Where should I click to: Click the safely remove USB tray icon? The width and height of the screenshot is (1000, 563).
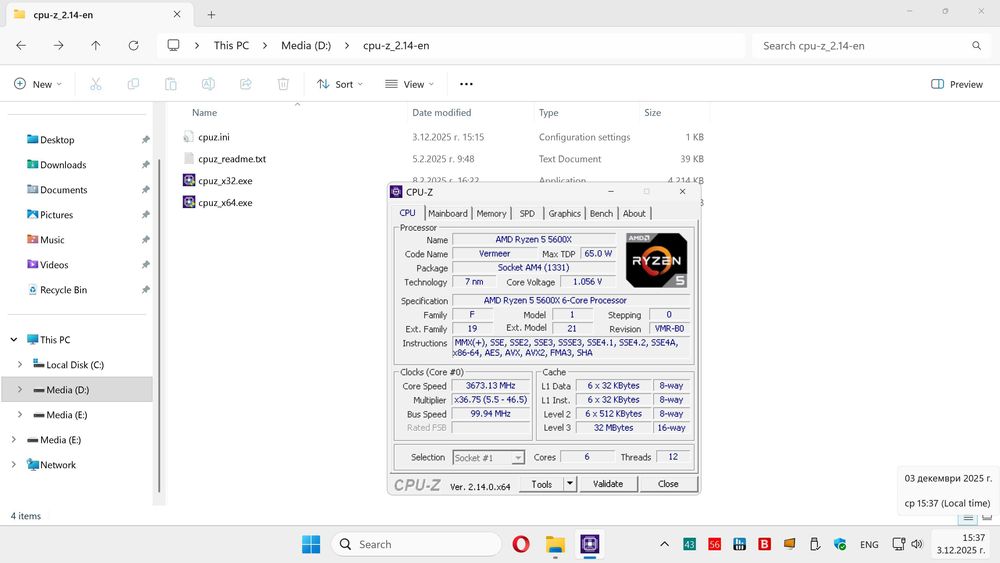click(814, 545)
